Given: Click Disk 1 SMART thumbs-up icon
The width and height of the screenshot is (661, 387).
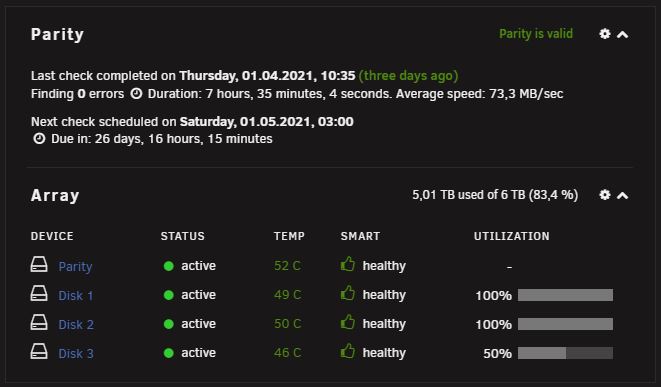Looking at the screenshot, I should (x=348, y=293).
